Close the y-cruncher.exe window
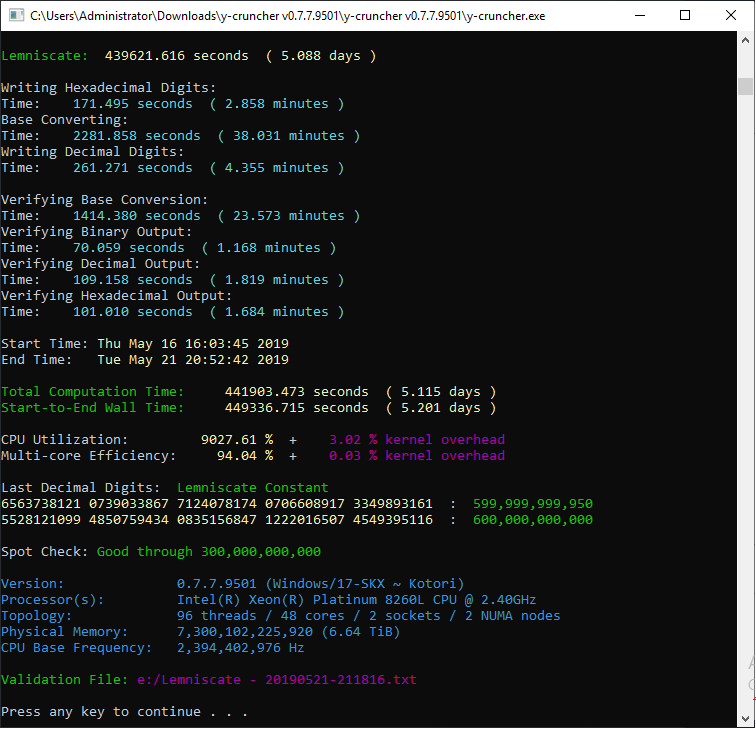756x730 pixels. [x=731, y=15]
